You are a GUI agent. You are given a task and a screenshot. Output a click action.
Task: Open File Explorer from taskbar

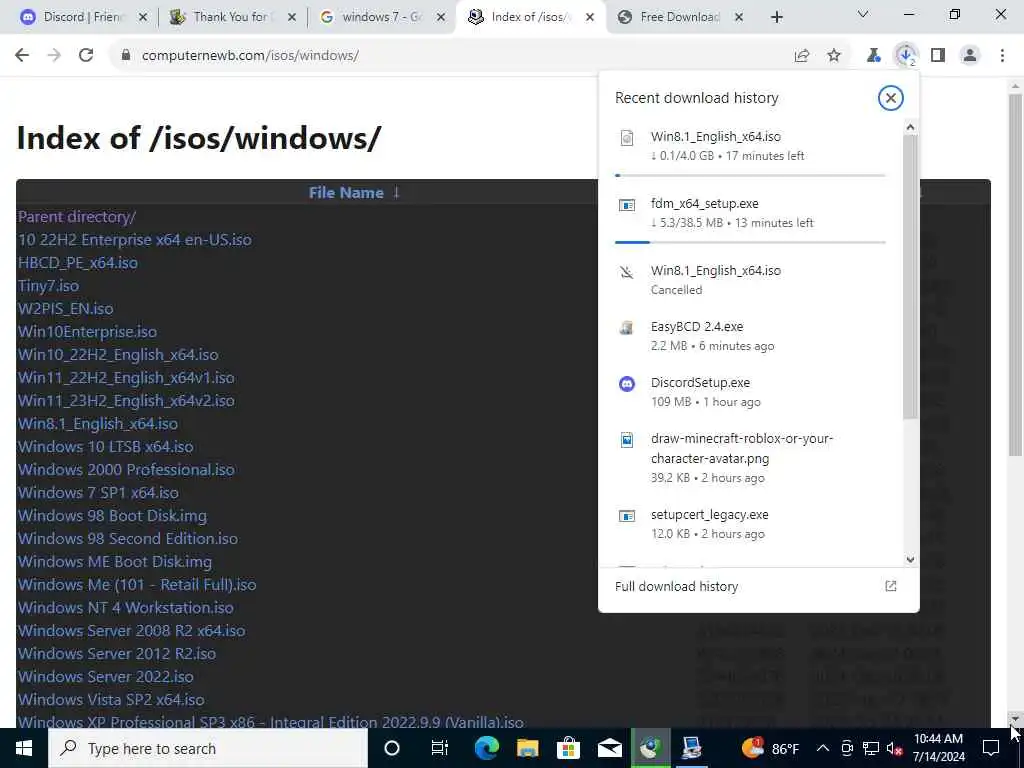pyautogui.click(x=528, y=748)
